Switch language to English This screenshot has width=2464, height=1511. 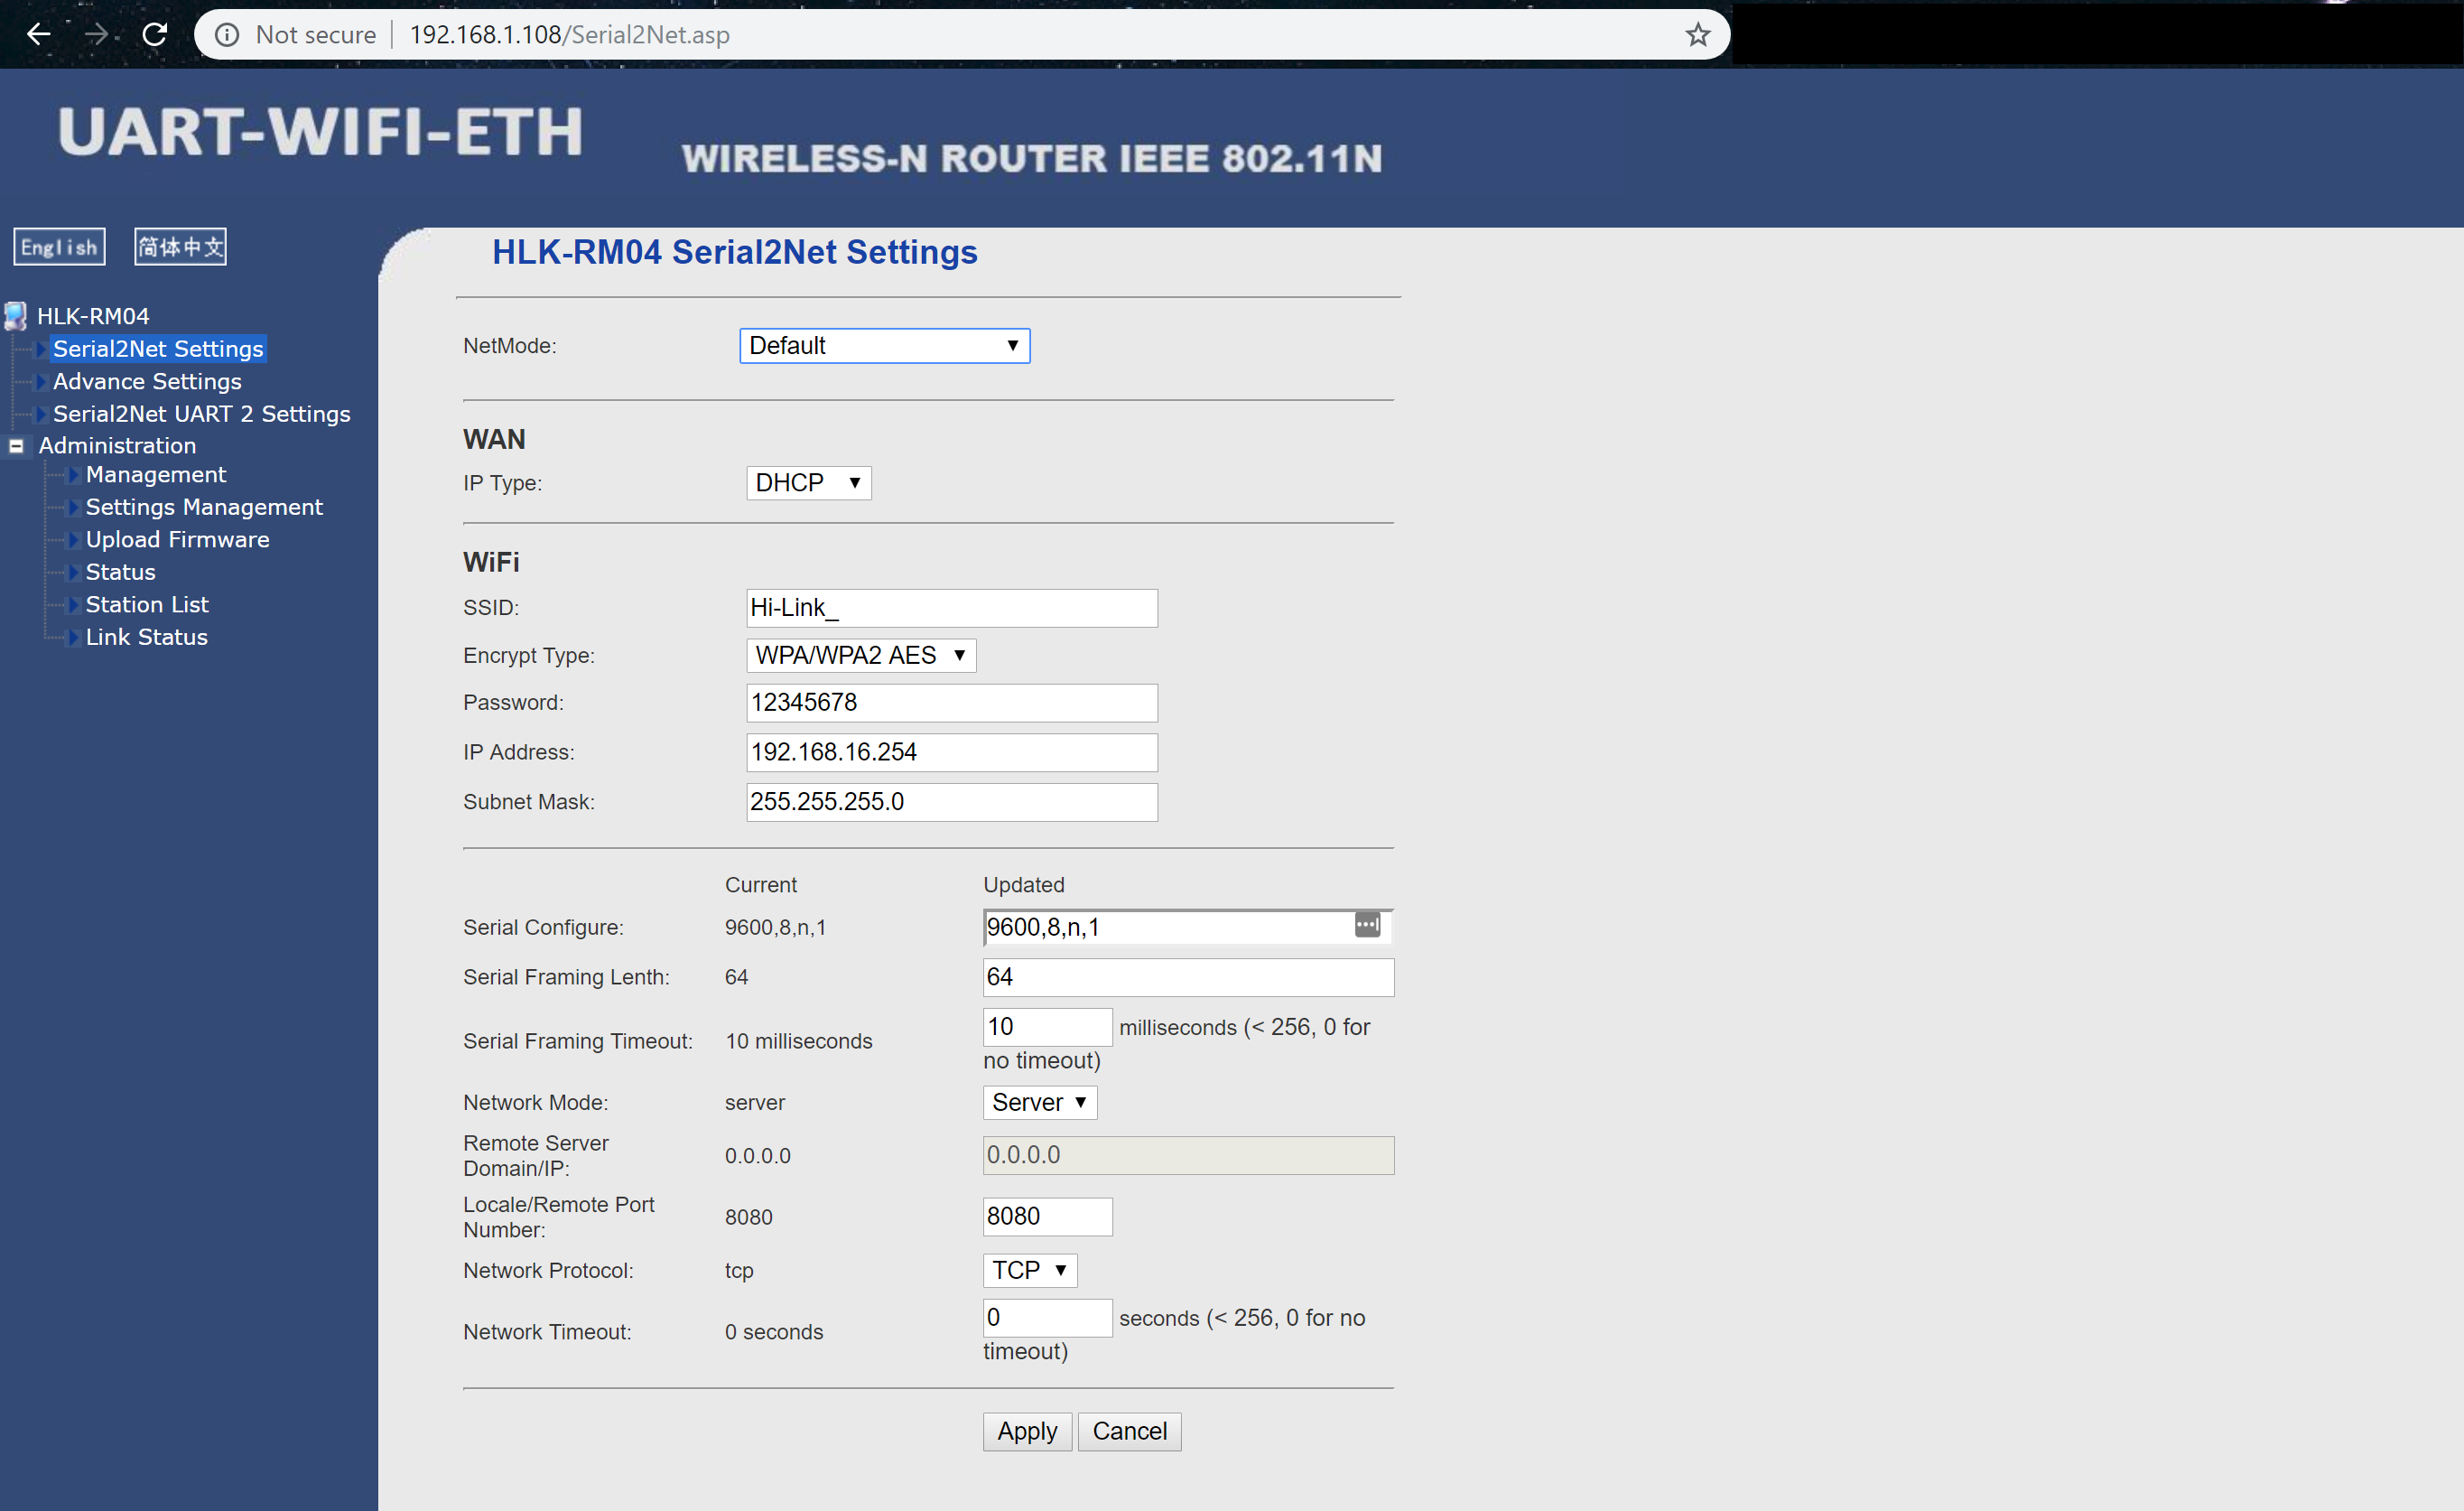[x=59, y=247]
